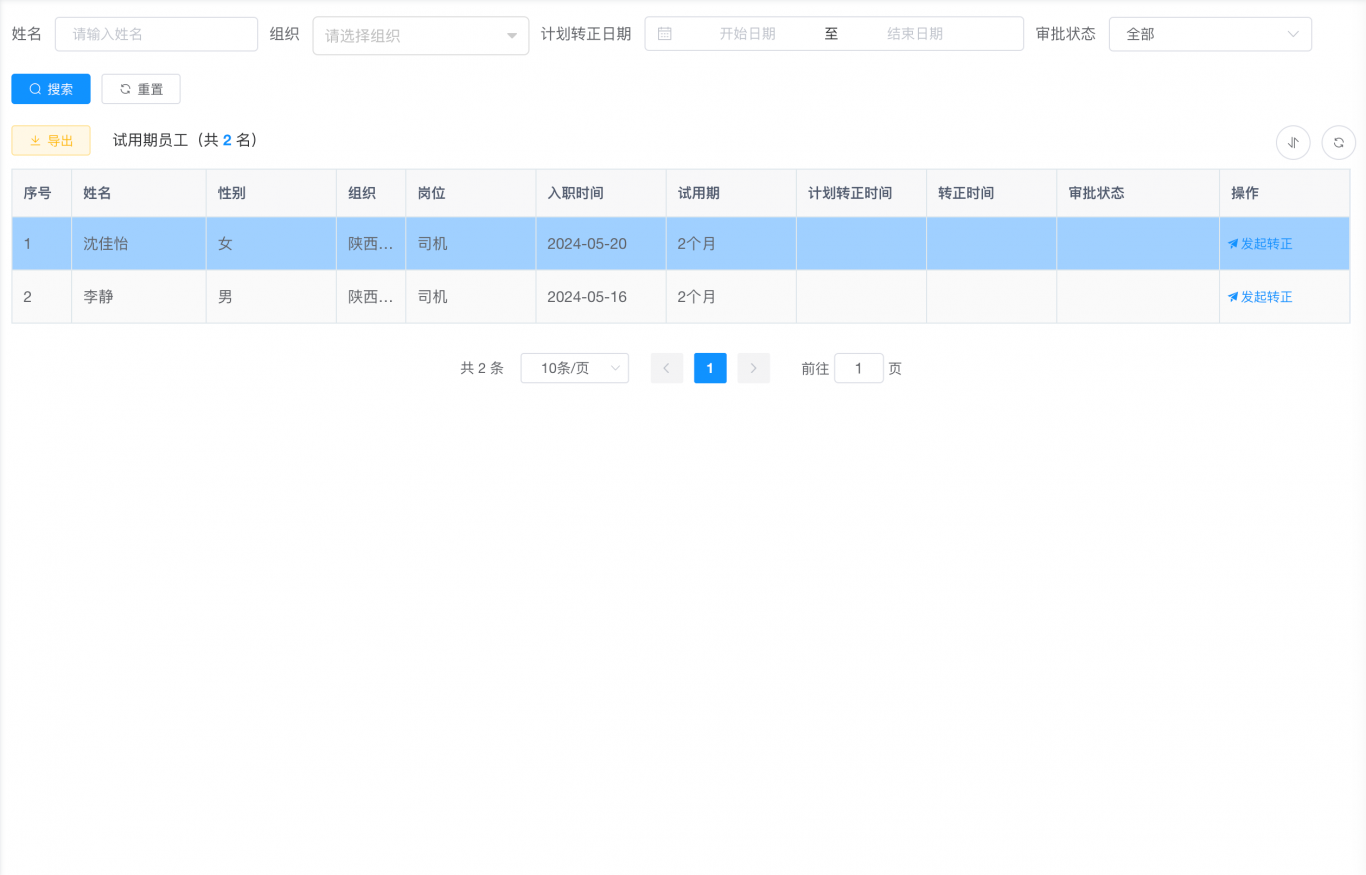1366x875 pixels.
Task: Click the 性别 column header
Action: coord(272,193)
